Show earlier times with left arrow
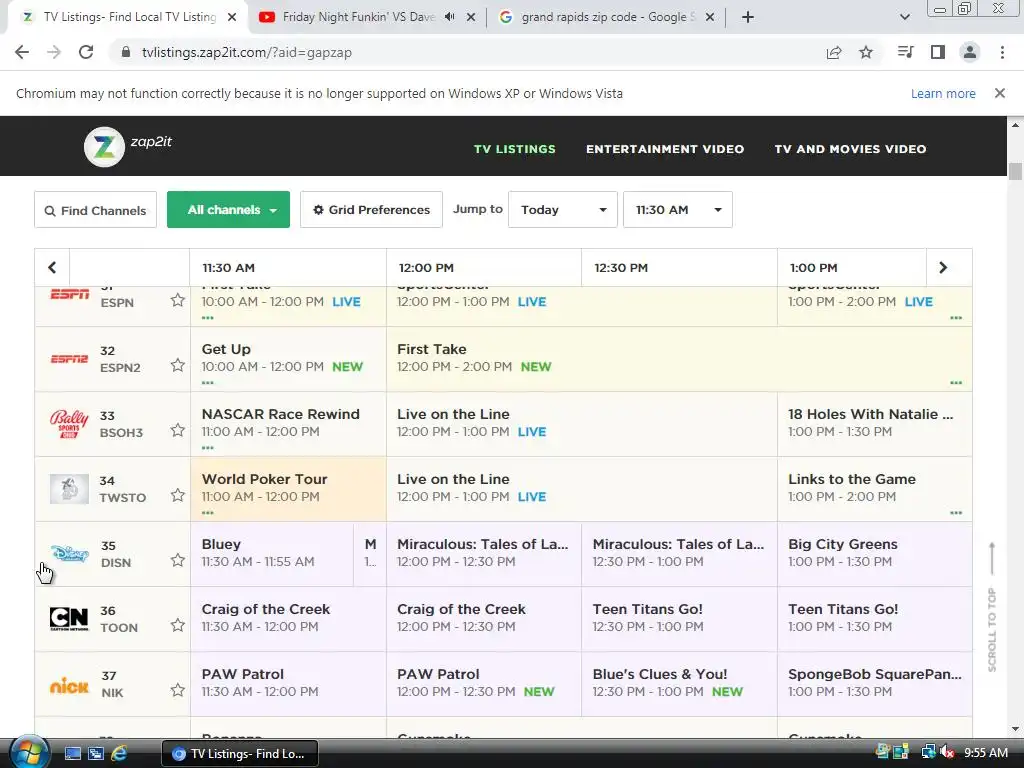1024x768 pixels. click(x=52, y=267)
